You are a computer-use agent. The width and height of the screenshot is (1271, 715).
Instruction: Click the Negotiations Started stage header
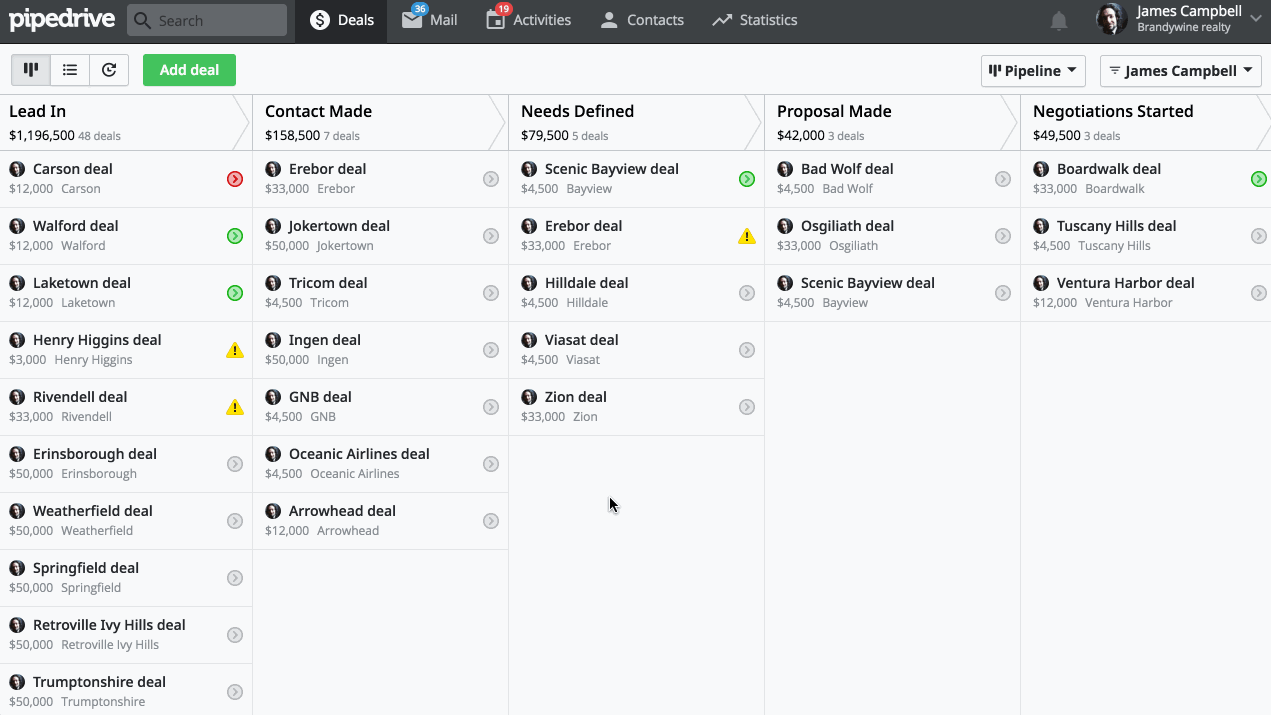(1146, 123)
